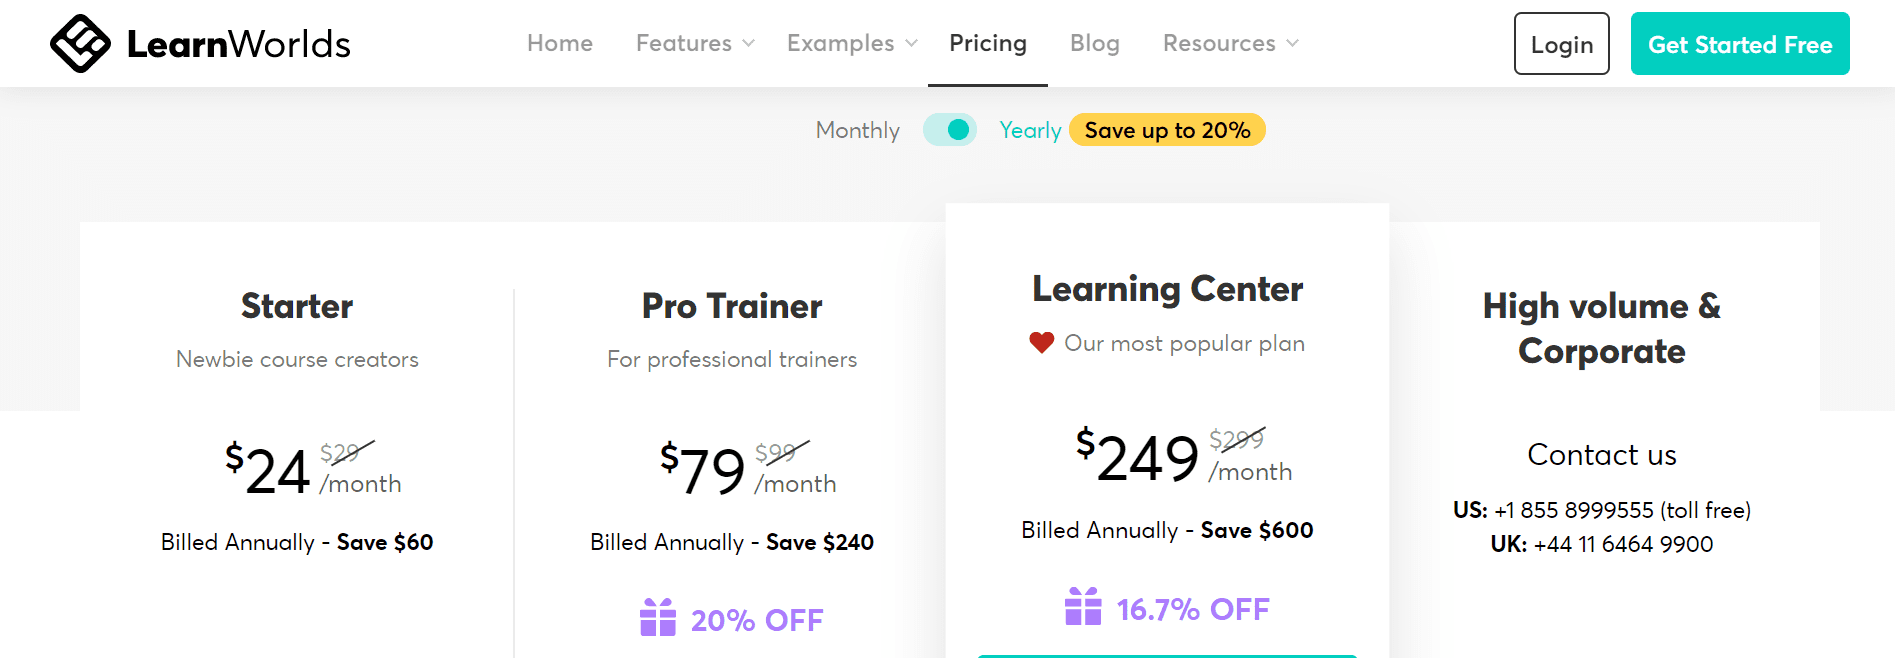The height and width of the screenshot is (658, 1895).
Task: Open the Pricing tab
Action: click(988, 43)
